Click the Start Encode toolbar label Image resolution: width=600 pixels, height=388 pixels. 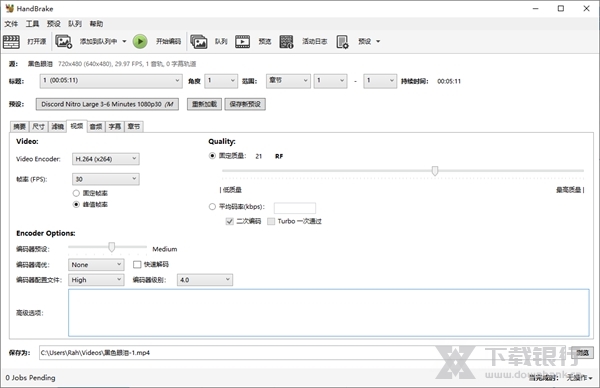[168, 41]
